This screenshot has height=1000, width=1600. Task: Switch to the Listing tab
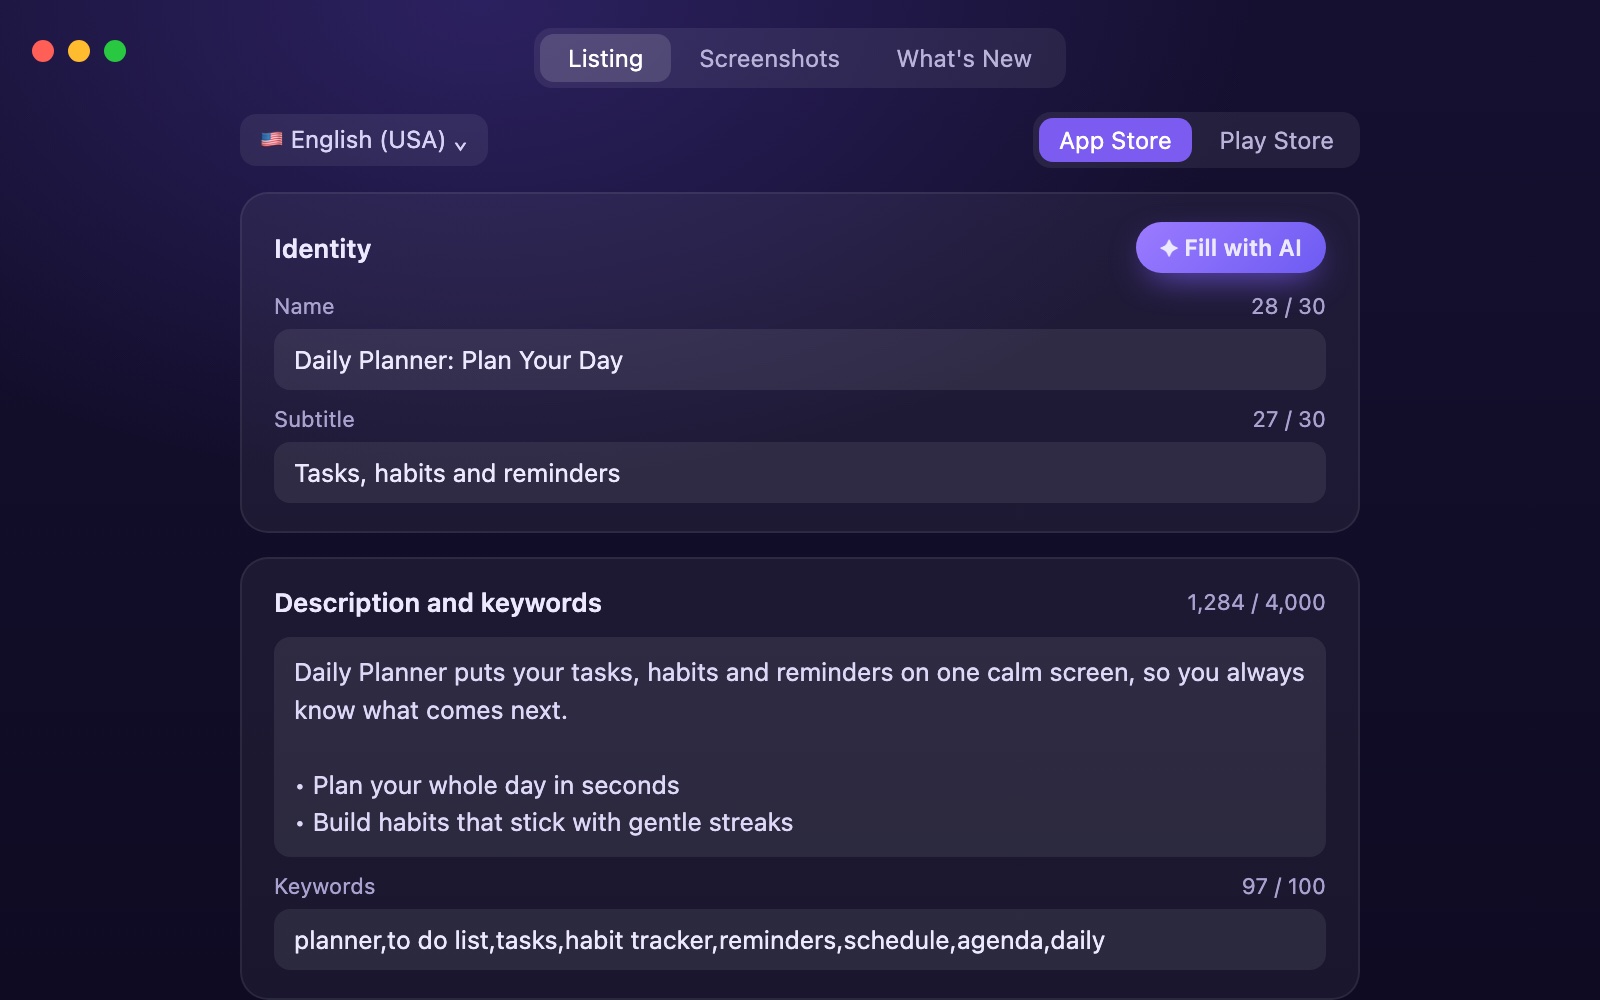605,58
